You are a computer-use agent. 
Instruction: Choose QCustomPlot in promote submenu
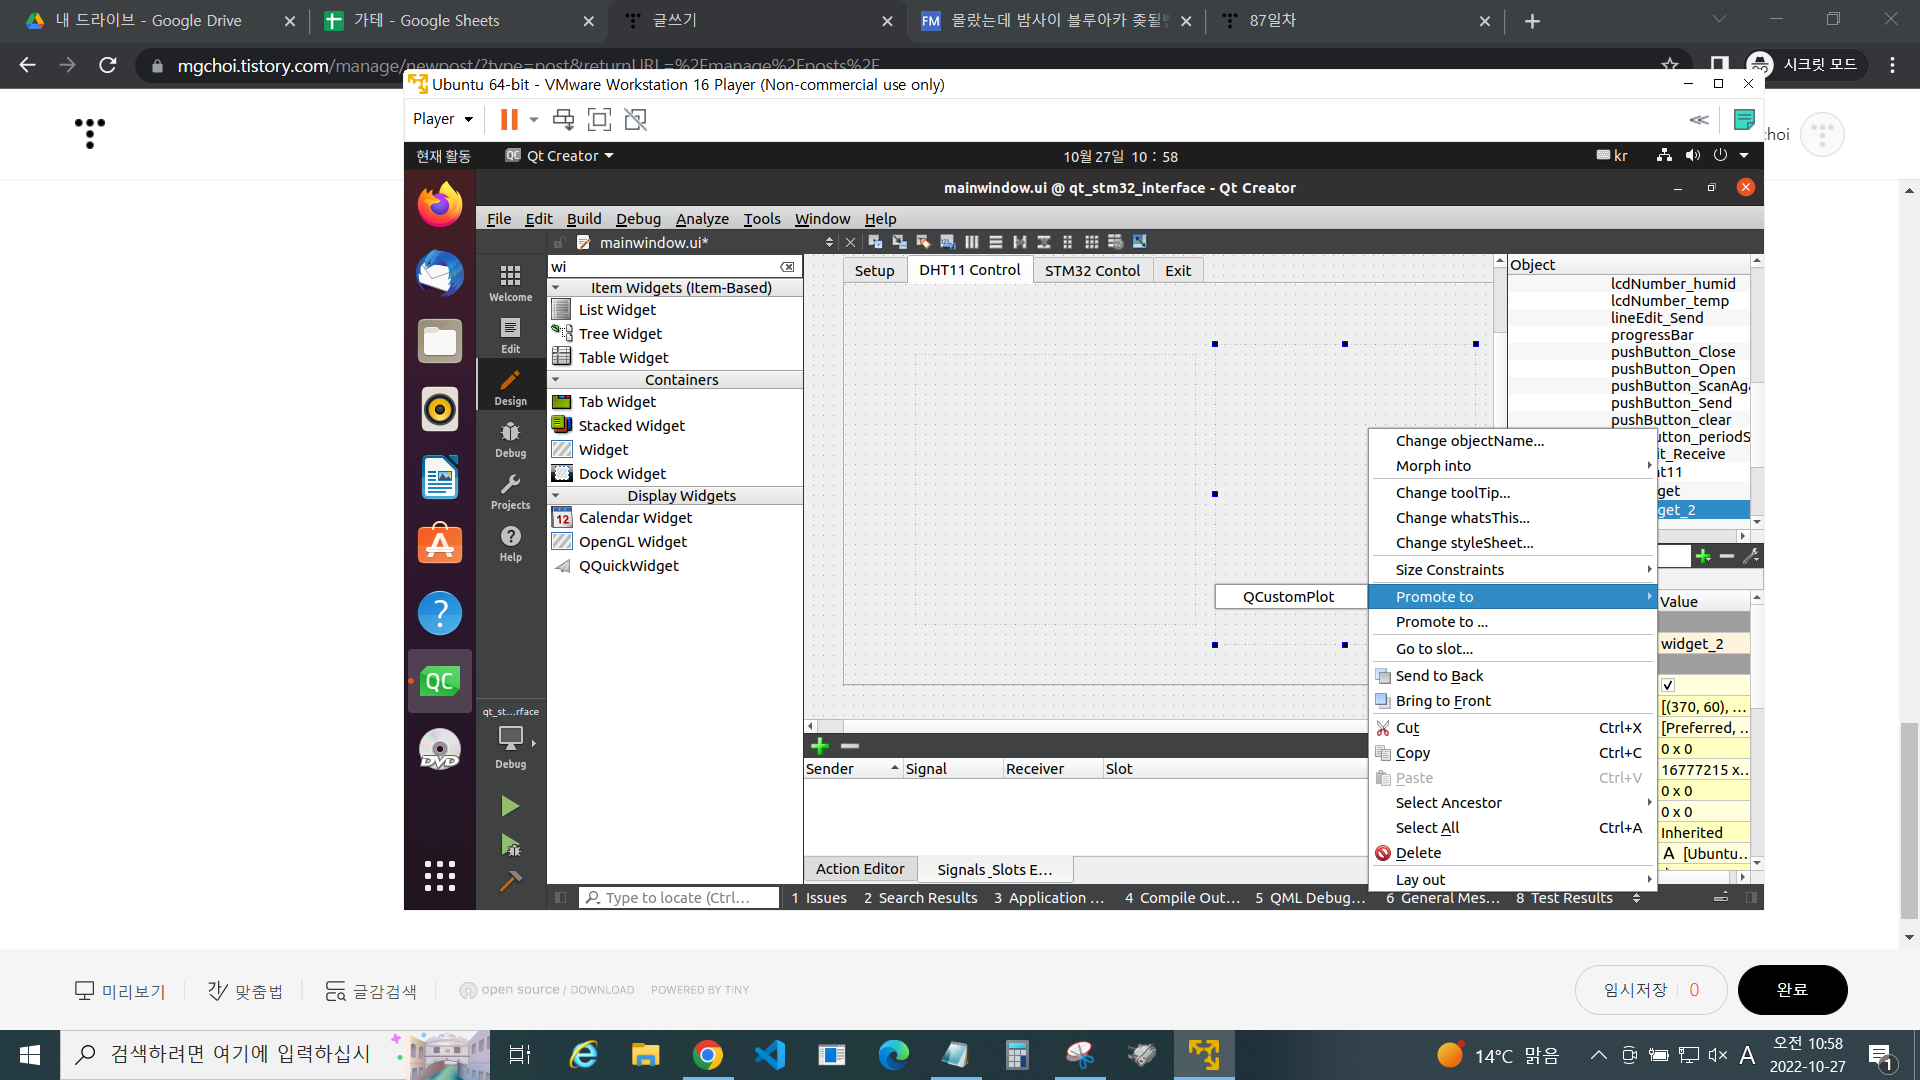1289,597
